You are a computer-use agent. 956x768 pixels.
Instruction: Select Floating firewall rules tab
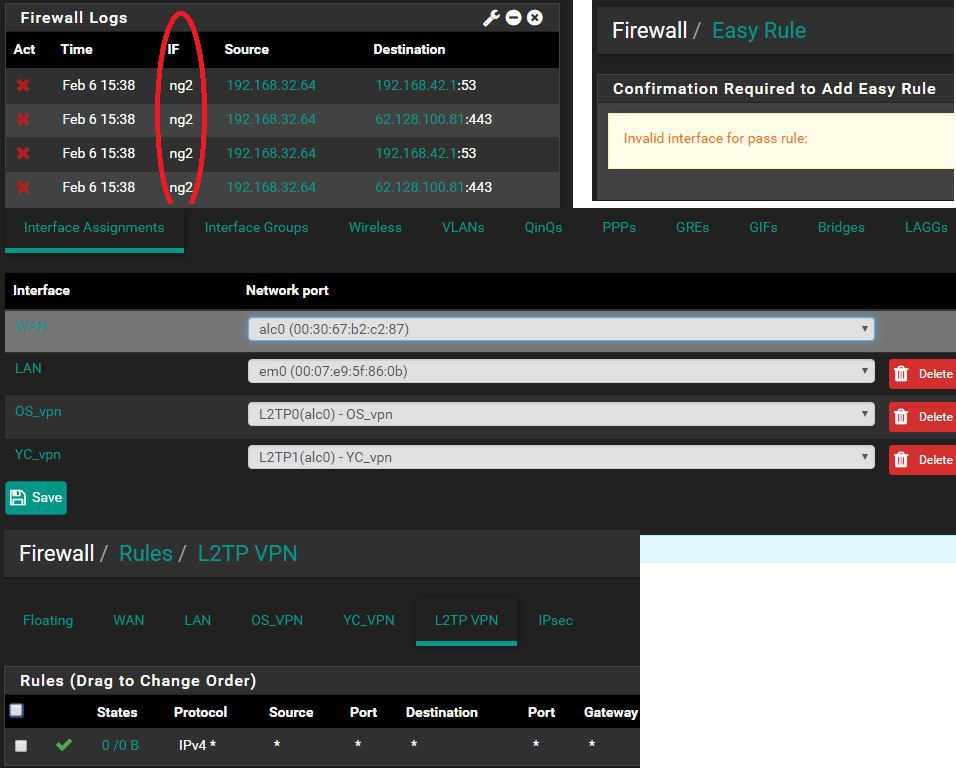[48, 620]
